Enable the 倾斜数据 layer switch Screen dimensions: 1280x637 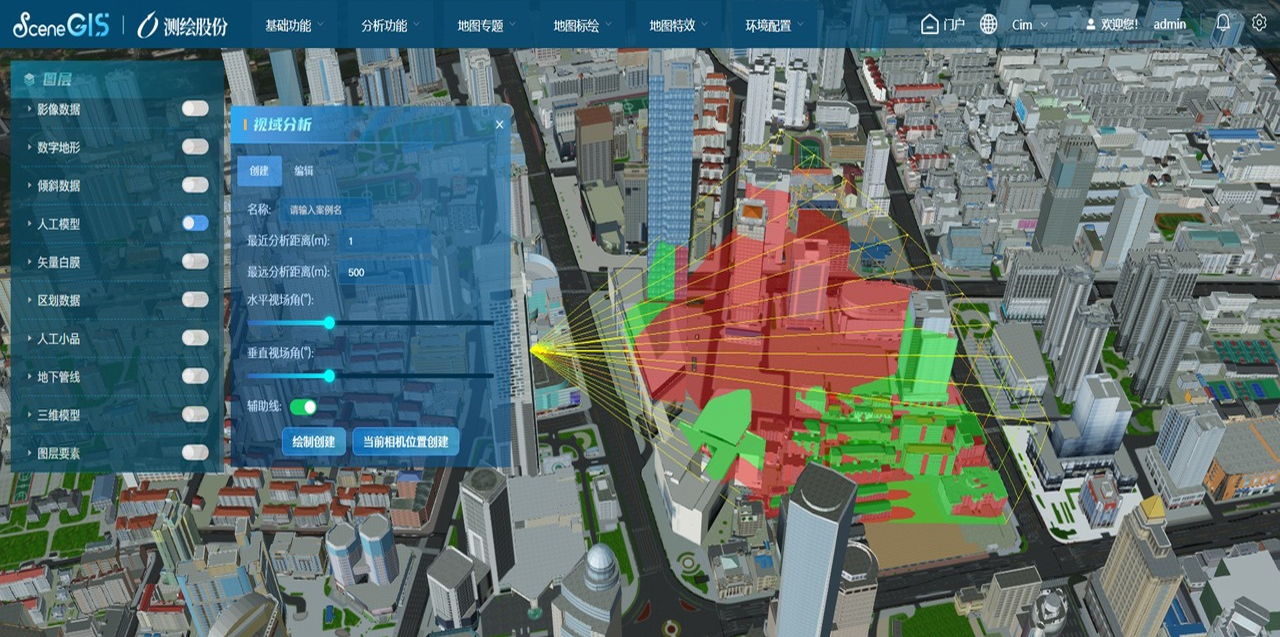click(195, 184)
